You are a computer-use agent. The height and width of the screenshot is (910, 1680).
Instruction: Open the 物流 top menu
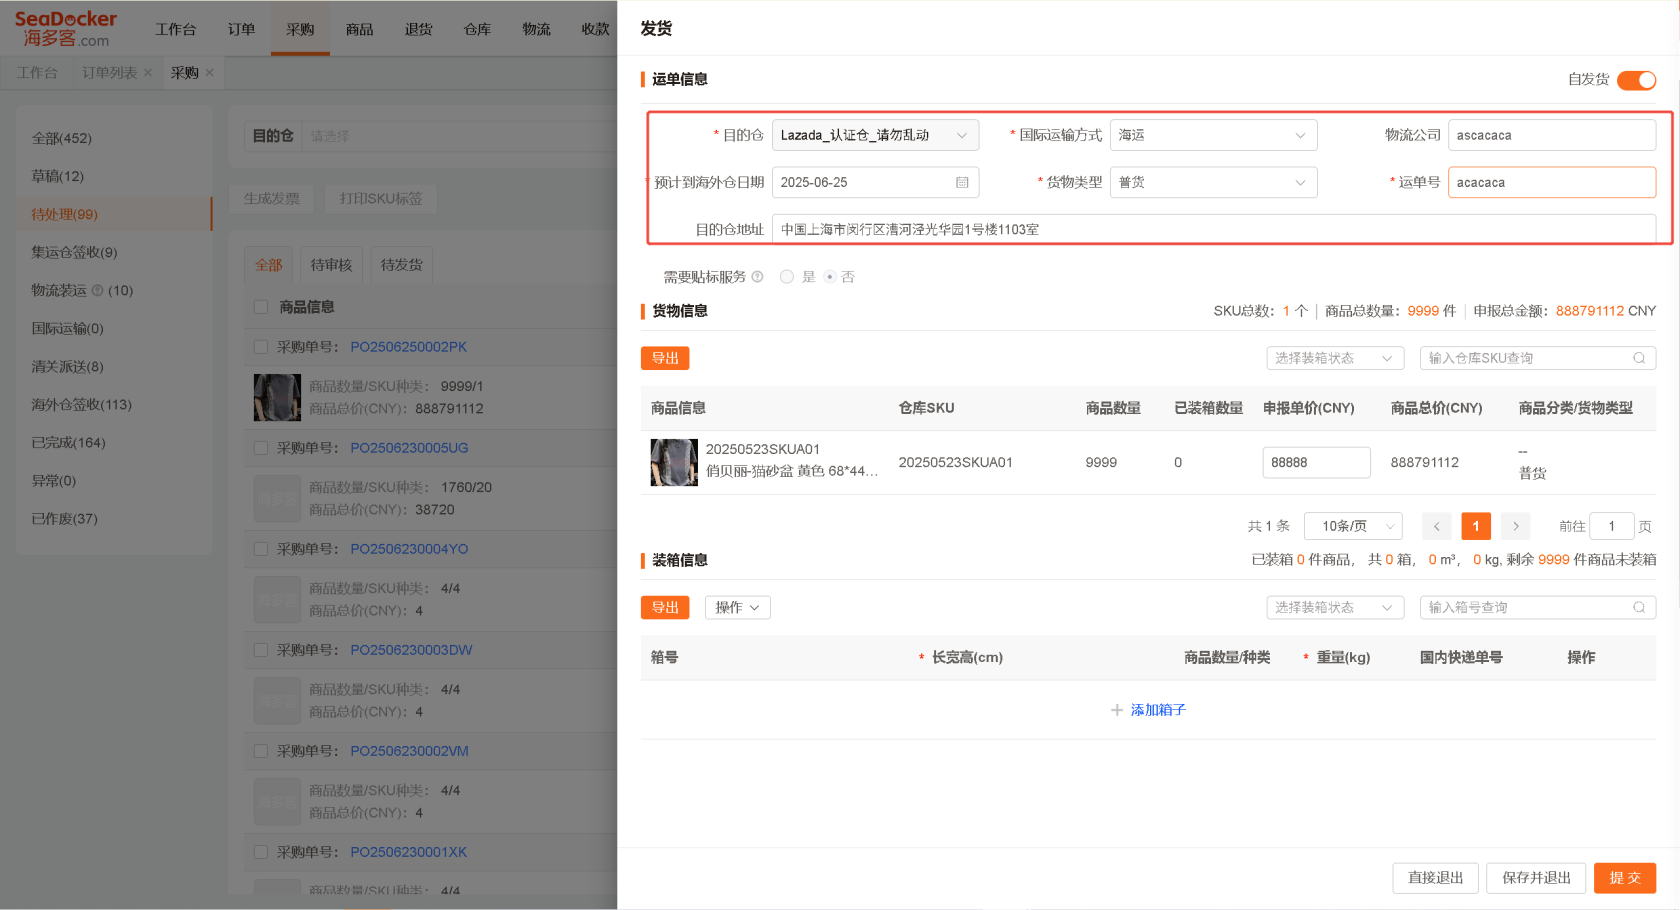[536, 29]
